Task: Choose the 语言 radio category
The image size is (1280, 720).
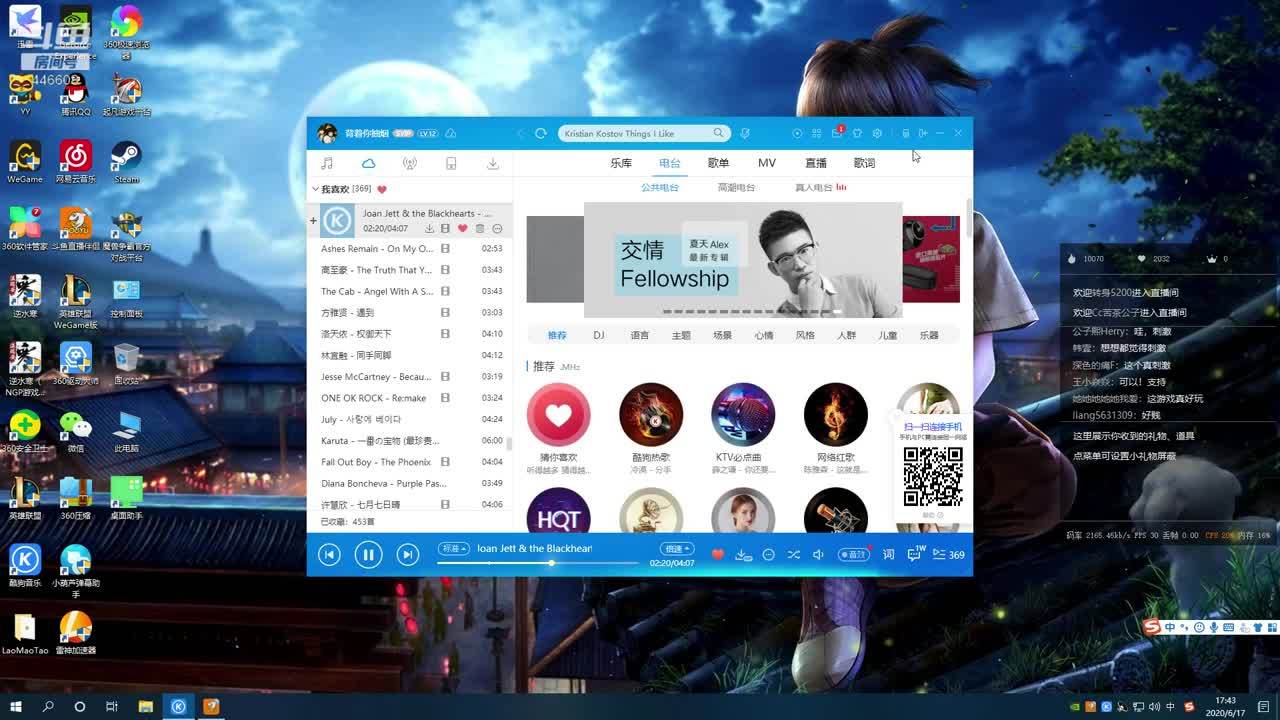Action: (640, 335)
